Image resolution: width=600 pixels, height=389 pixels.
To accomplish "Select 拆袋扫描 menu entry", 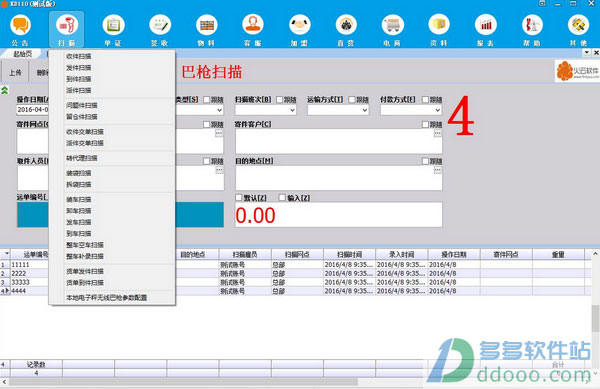I will [x=78, y=184].
